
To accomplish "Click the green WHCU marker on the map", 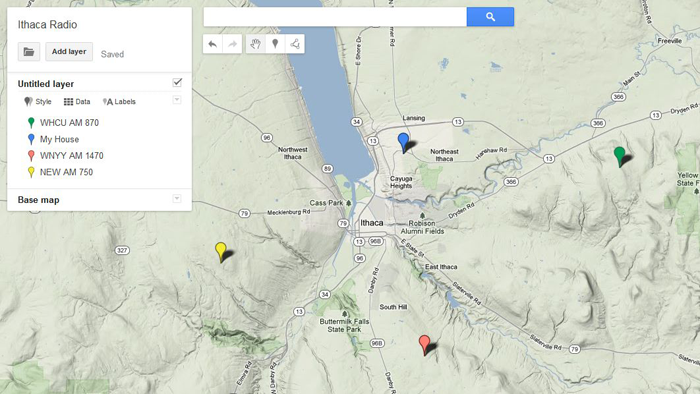I will [x=619, y=156].
